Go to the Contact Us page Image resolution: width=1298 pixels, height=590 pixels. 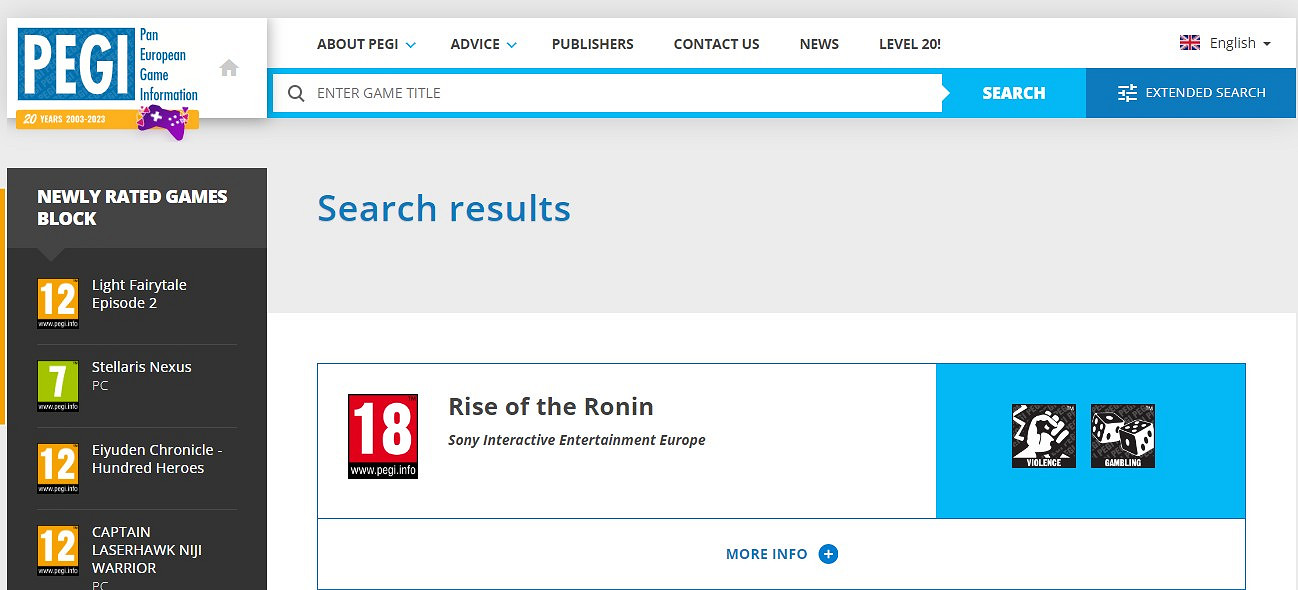[716, 44]
